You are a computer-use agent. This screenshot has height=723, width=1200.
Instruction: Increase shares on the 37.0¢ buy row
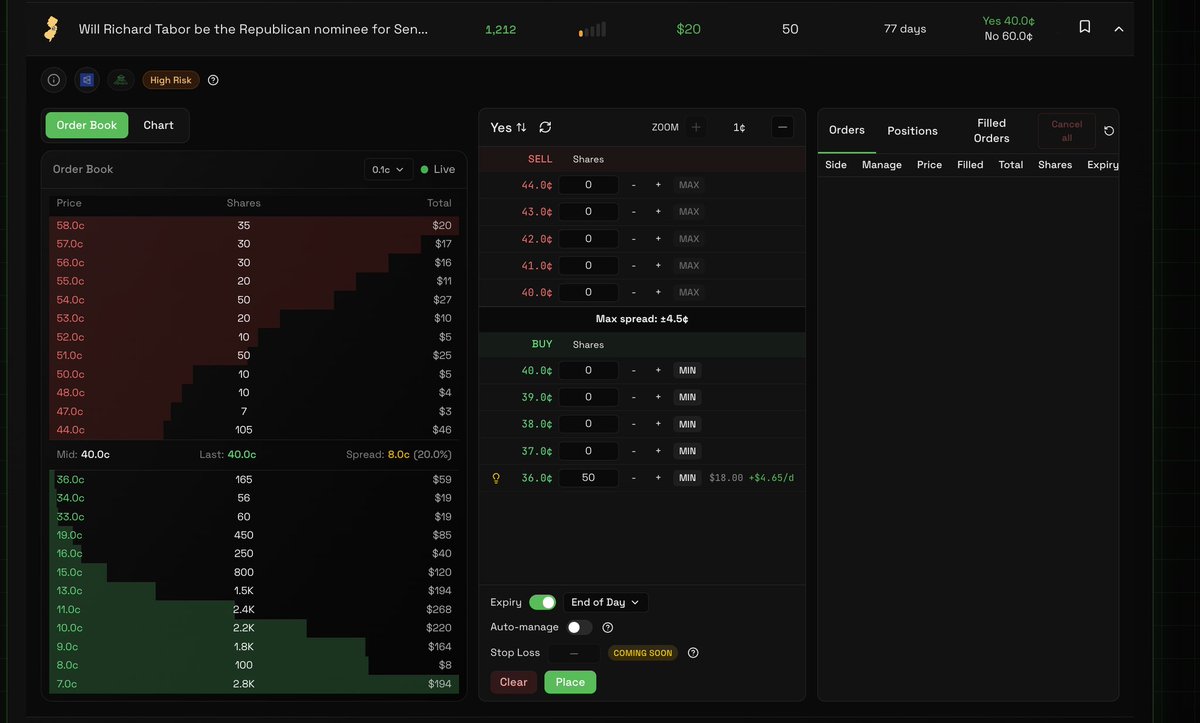click(x=658, y=451)
